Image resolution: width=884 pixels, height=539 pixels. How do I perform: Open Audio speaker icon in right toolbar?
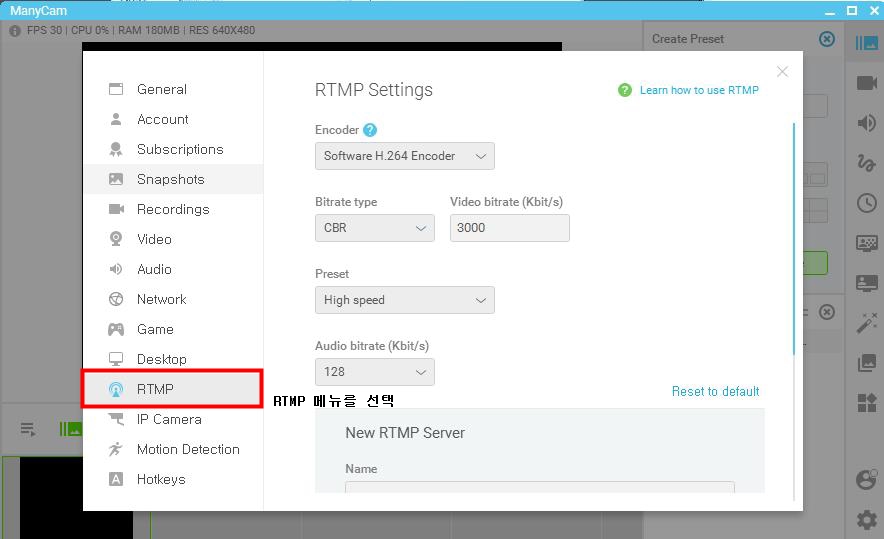click(867, 123)
